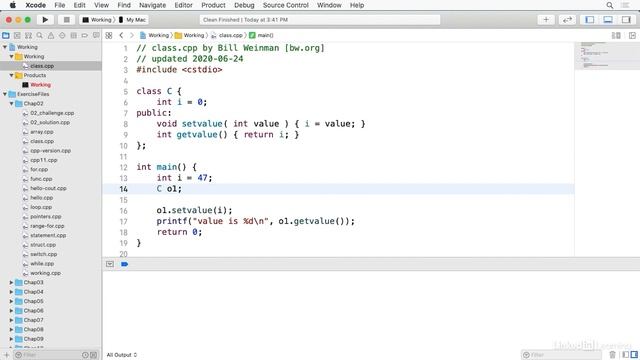
Task: Select the Find navigator icon
Action: (40, 36)
